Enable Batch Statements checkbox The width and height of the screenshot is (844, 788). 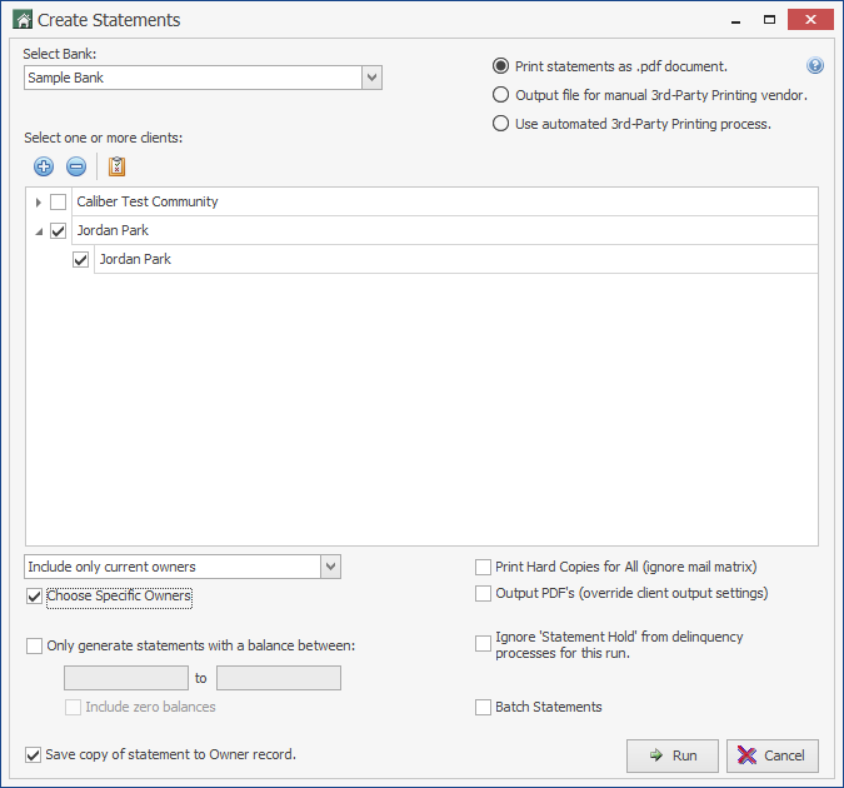pos(484,707)
